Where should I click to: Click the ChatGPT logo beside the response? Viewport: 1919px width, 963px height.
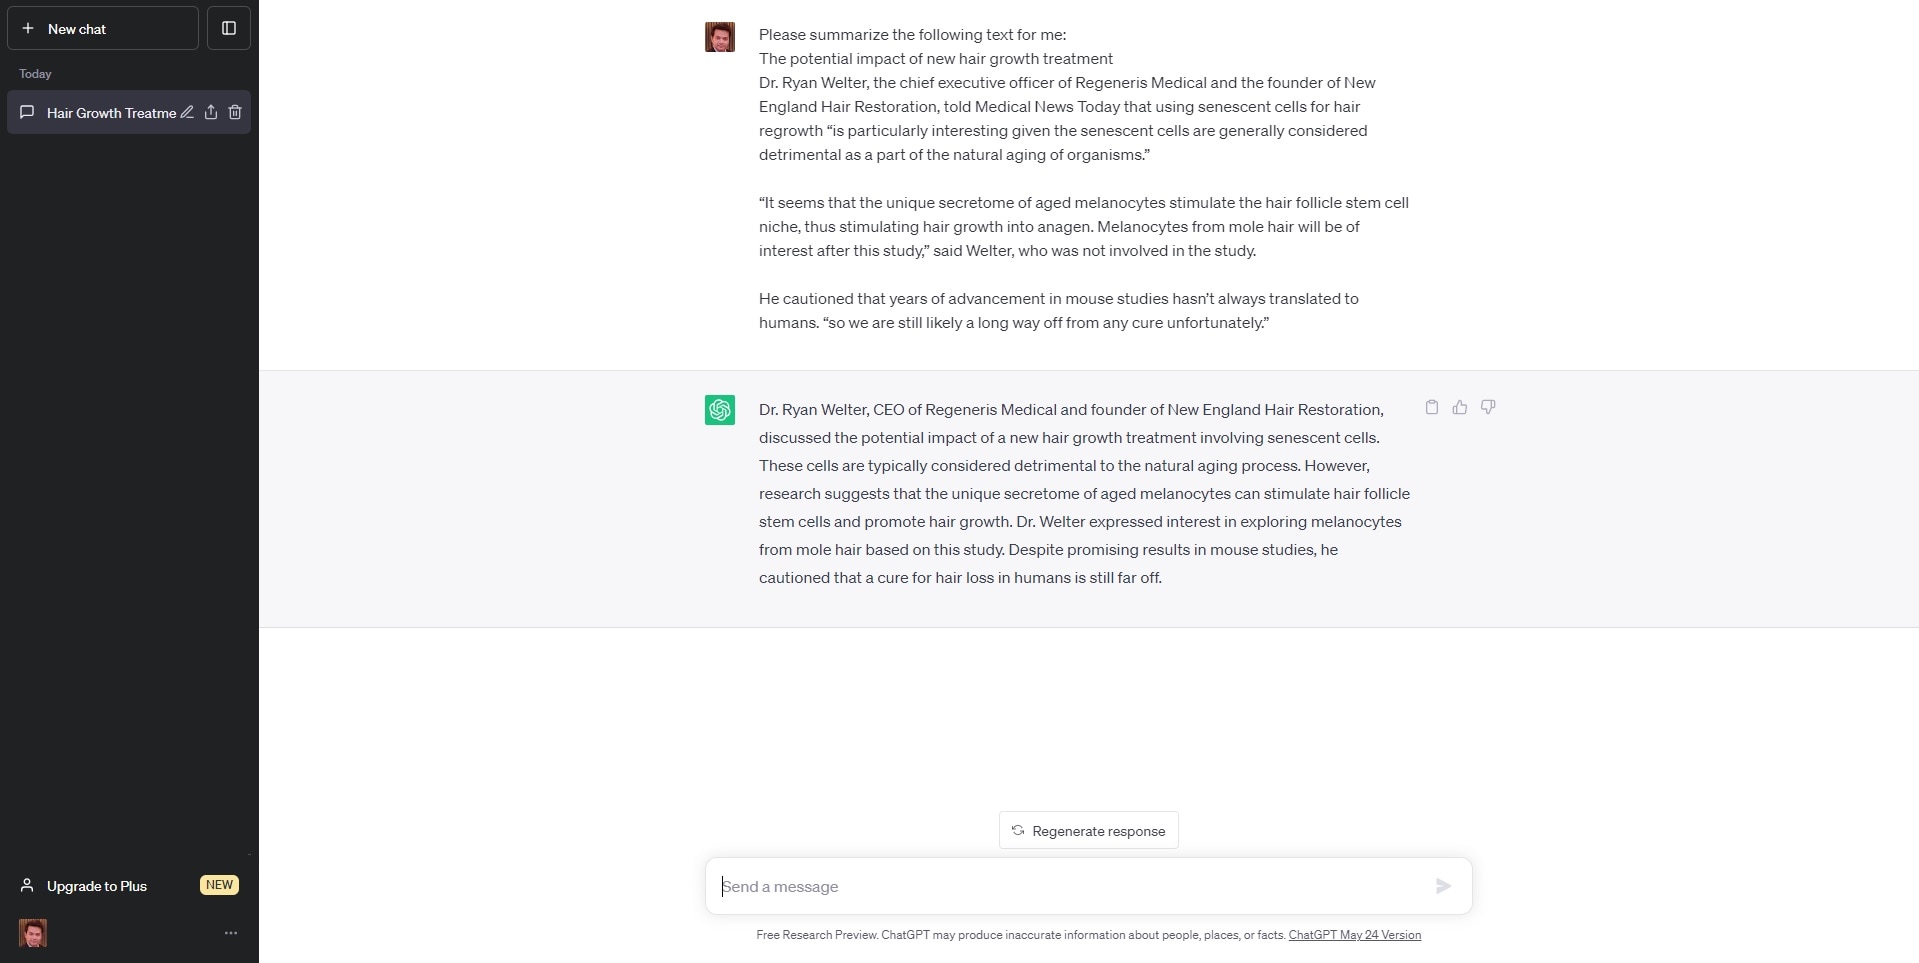pos(720,410)
